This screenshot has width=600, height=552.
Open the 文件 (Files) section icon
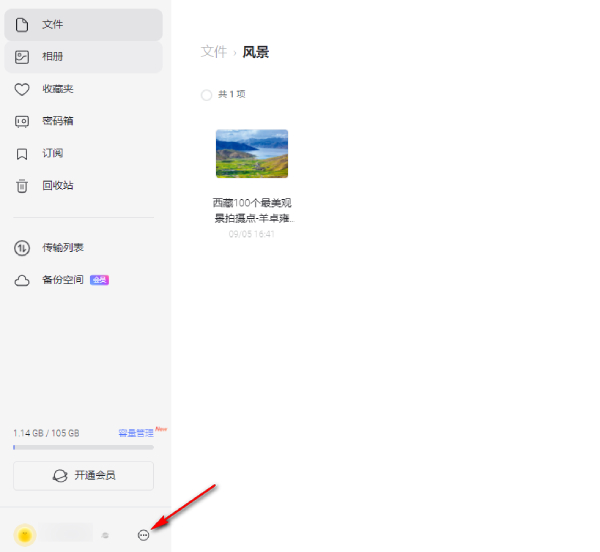tap(22, 25)
